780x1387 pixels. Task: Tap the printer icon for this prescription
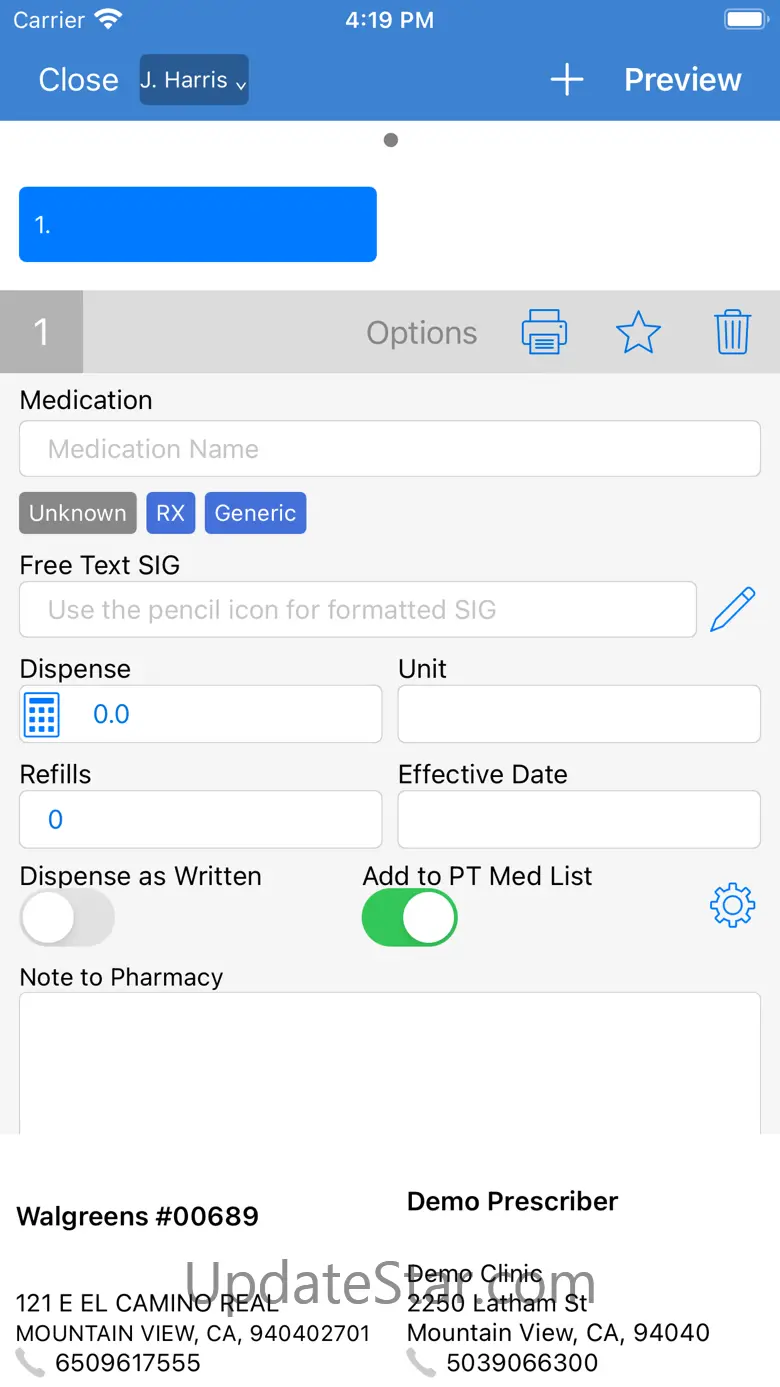point(544,332)
